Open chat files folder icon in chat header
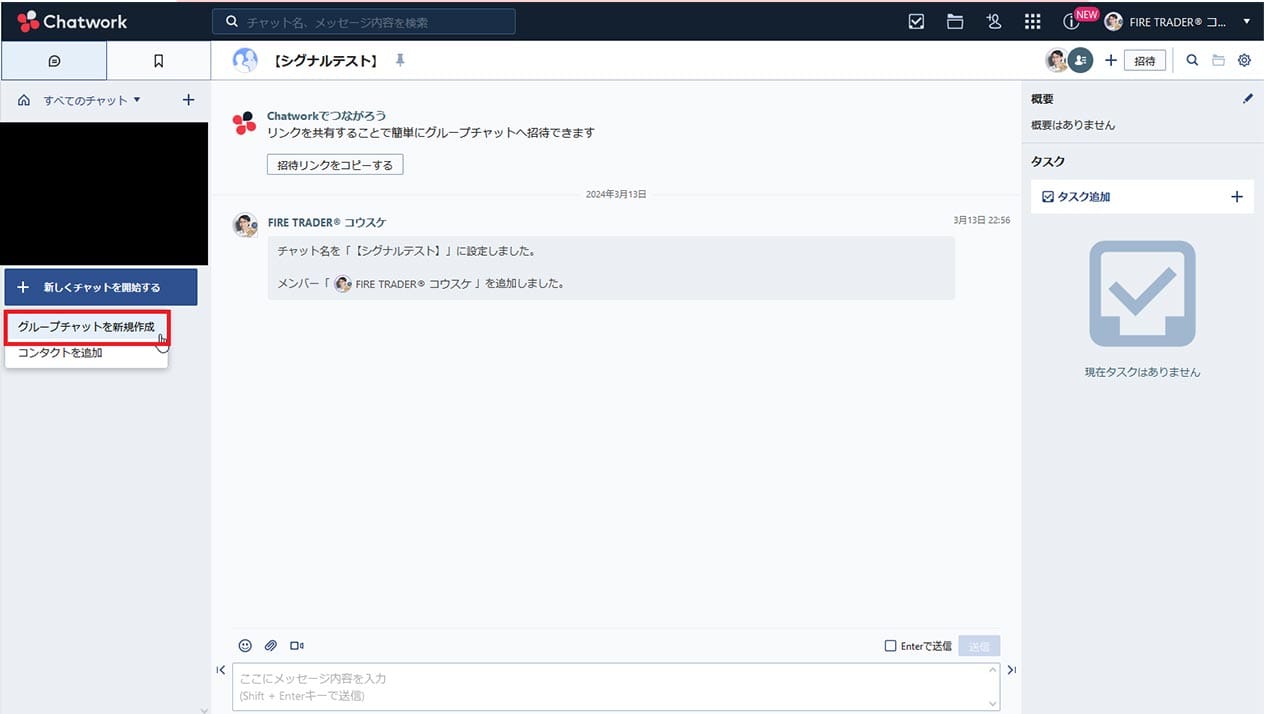The height and width of the screenshot is (714, 1266). [1218, 60]
